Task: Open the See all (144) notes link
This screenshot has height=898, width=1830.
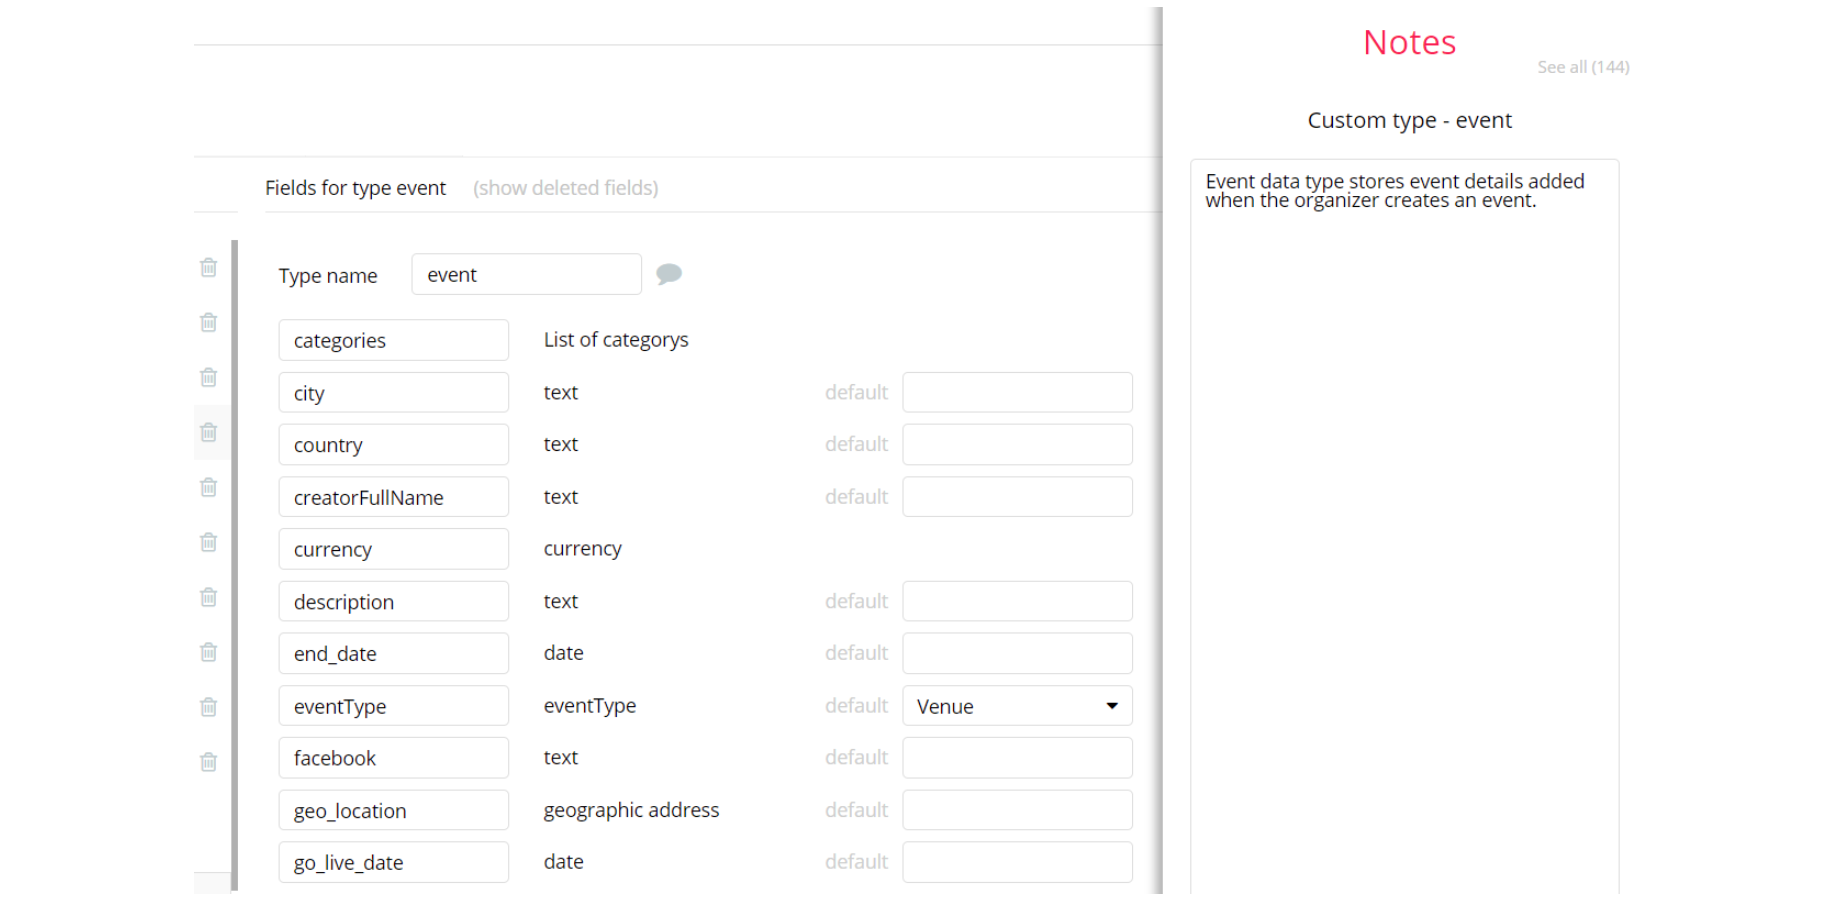Action: [1582, 67]
